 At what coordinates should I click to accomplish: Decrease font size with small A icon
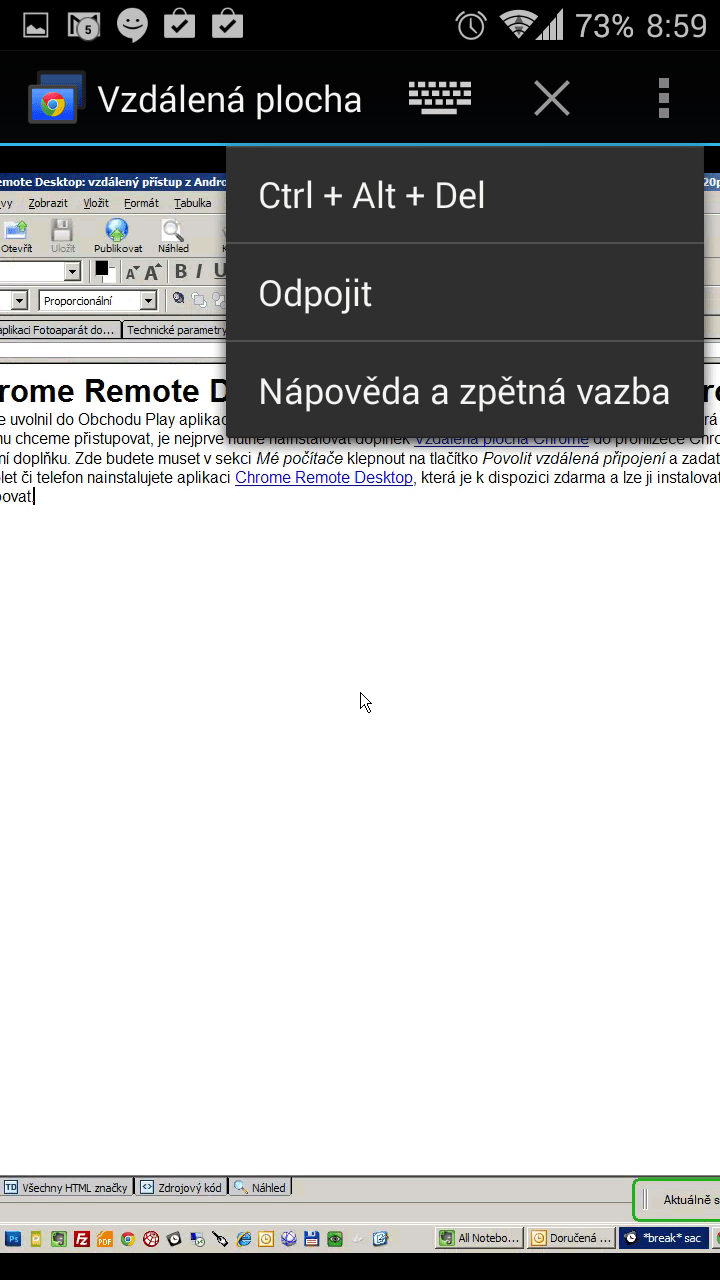(x=132, y=272)
